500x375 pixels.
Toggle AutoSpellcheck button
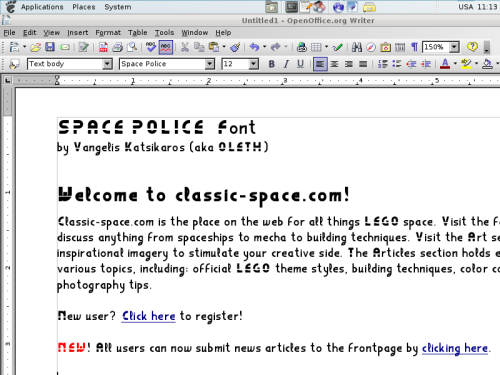click(166, 47)
